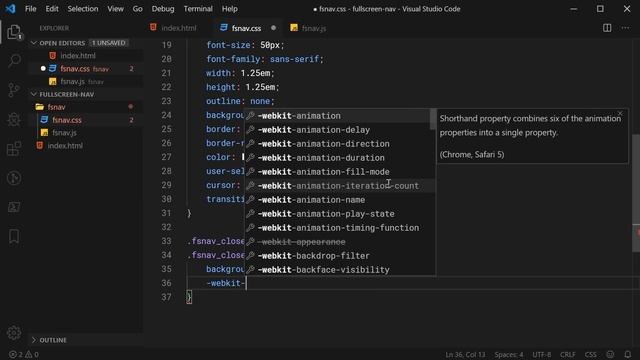Click the suggestion list scrollbar thumb
The width and height of the screenshot is (640, 360).
[433, 119]
